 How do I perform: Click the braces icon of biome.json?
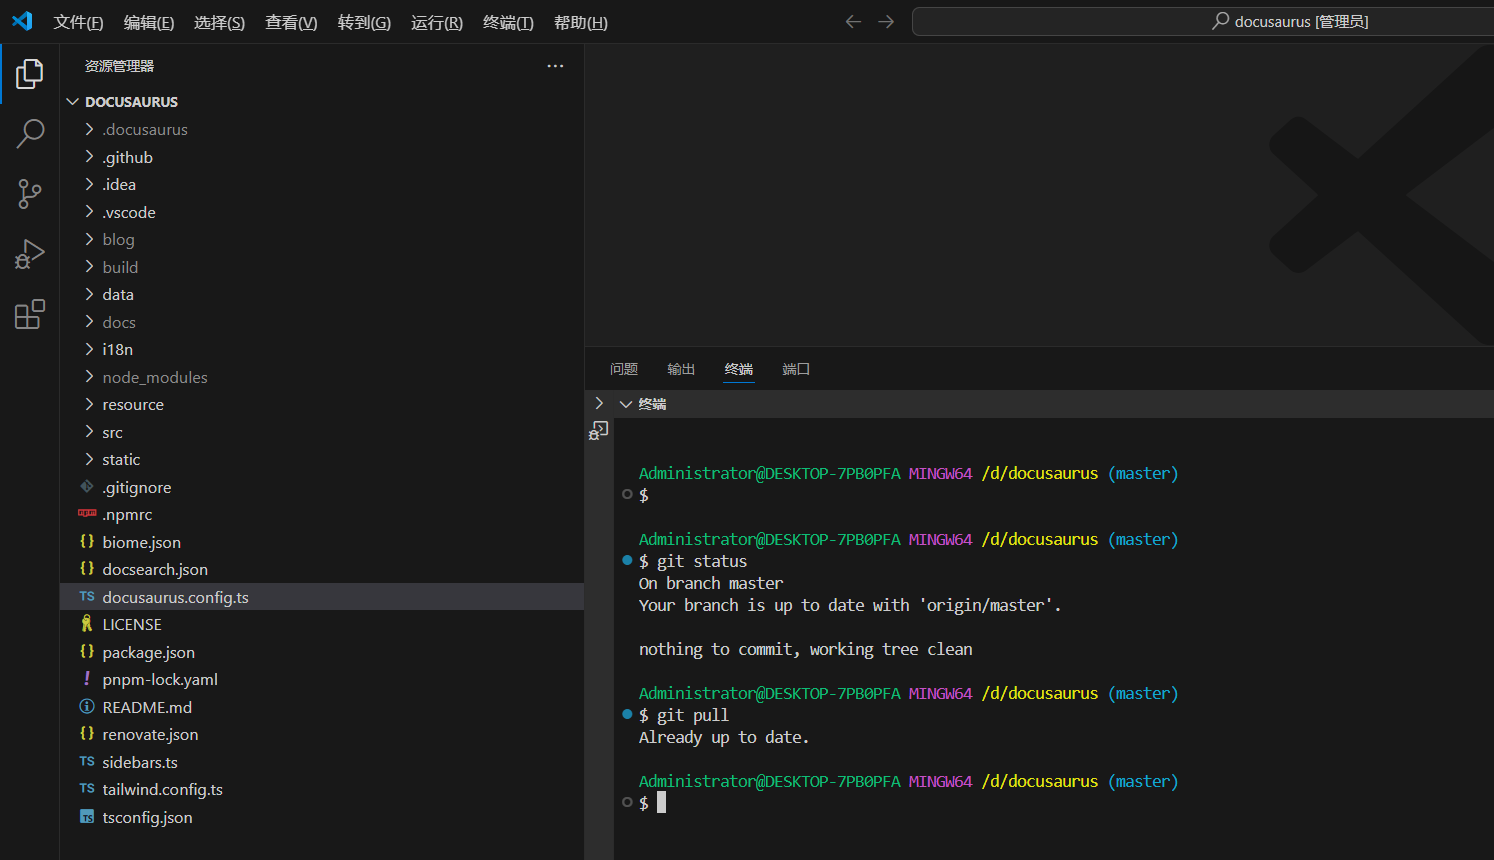click(x=87, y=541)
